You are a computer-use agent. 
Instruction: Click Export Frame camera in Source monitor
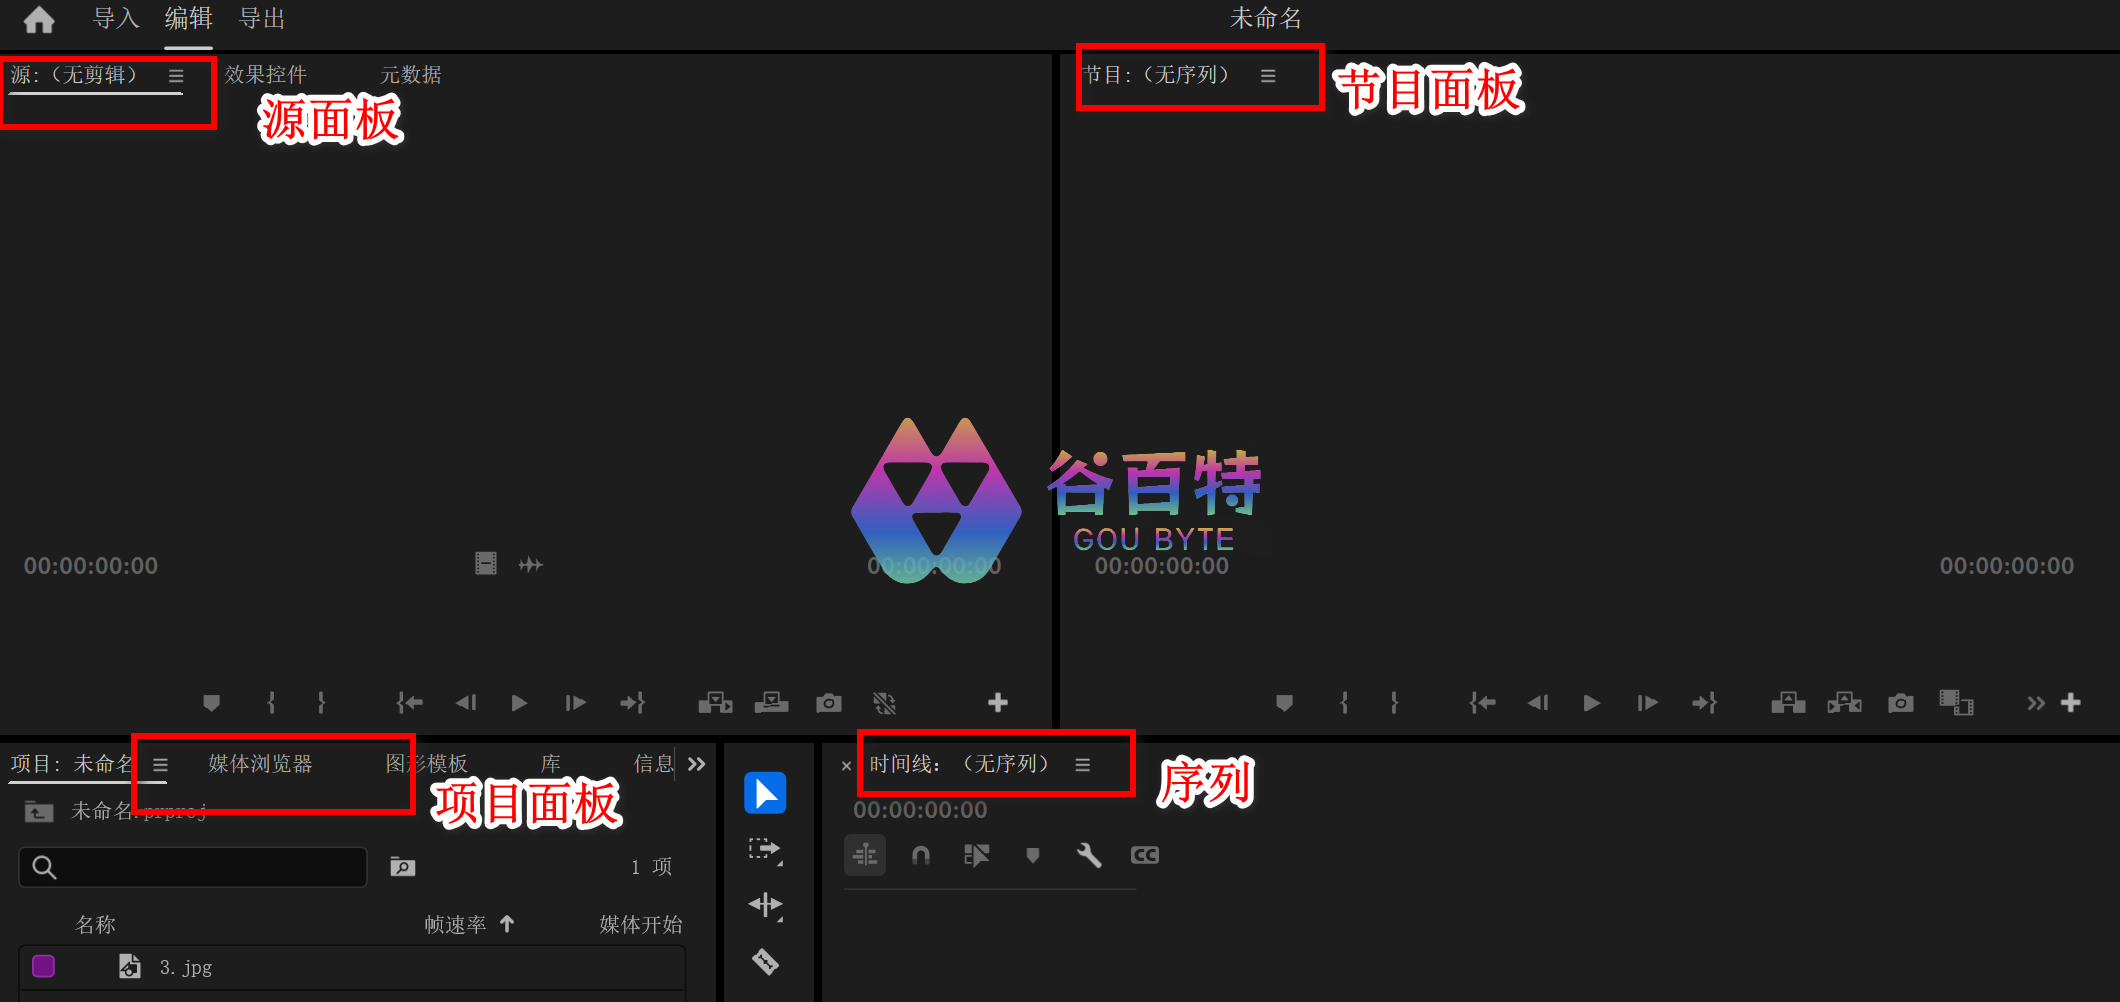point(828,703)
